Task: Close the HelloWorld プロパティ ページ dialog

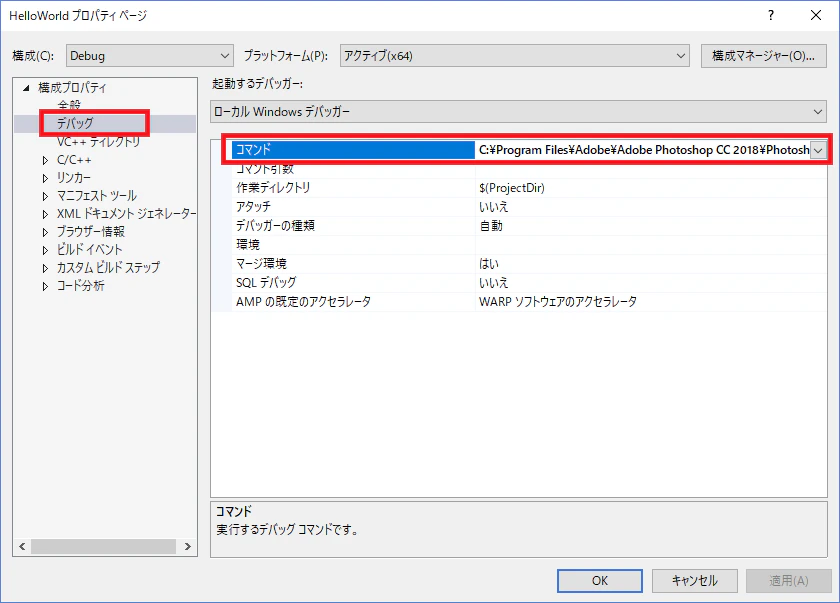Action: tap(815, 15)
